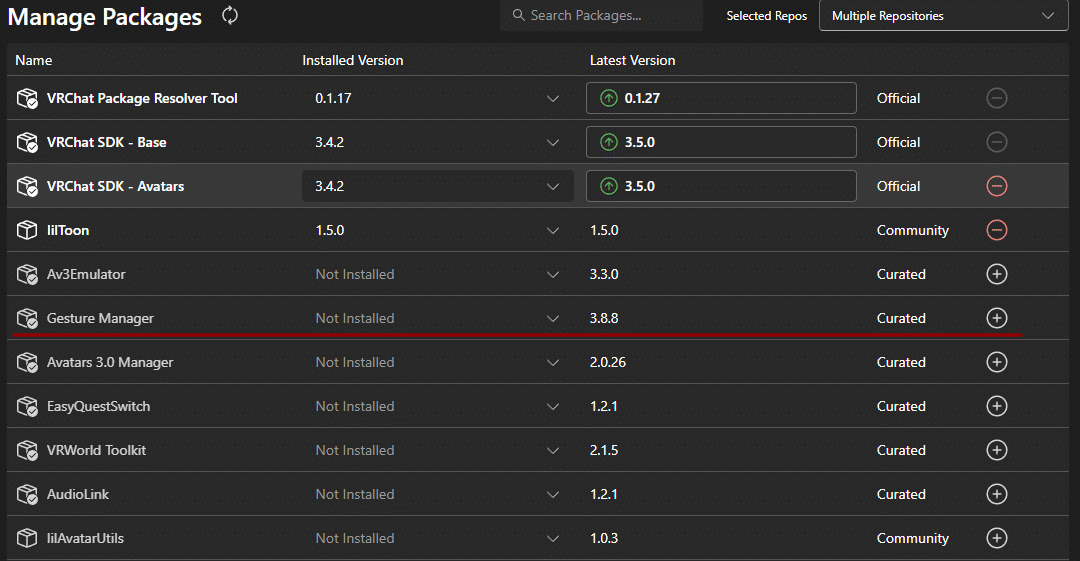Click package icon beside Gesture Manager
1080x561 pixels.
click(27, 318)
